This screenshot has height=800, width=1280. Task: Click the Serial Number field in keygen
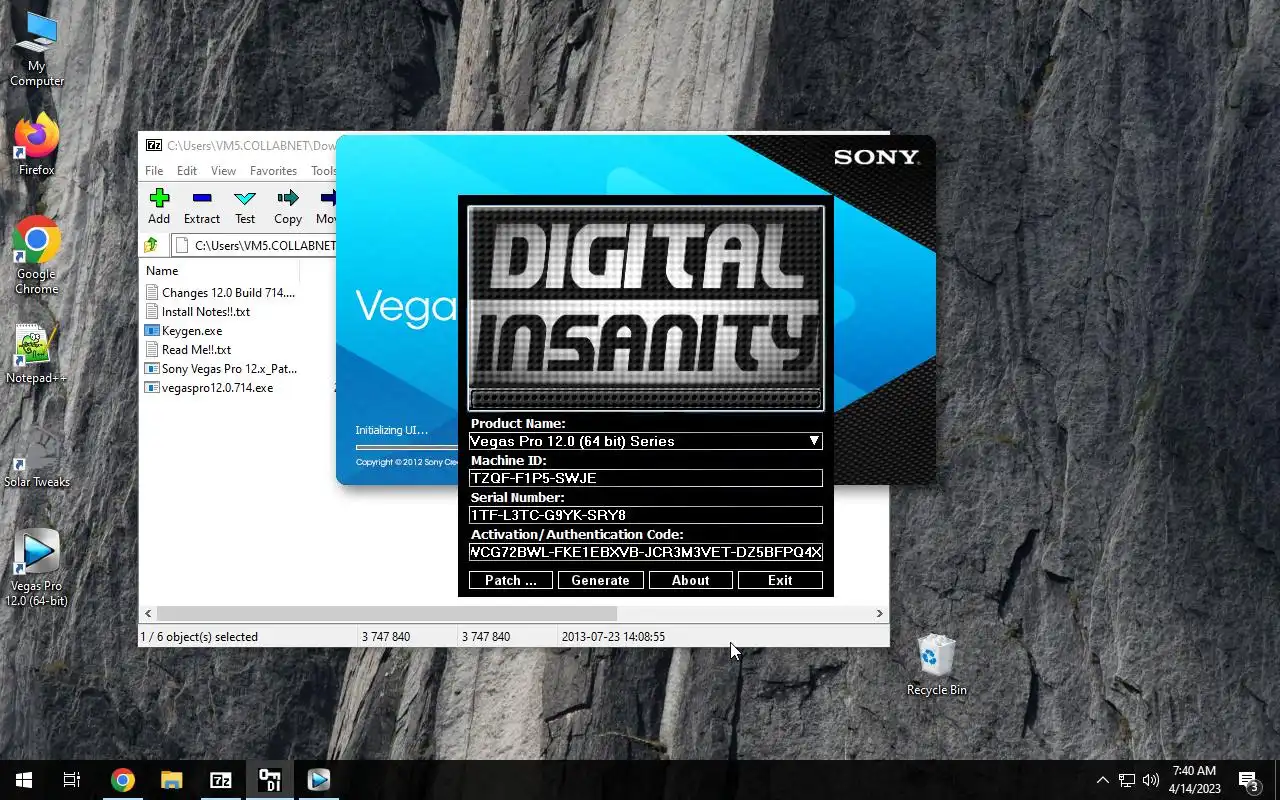[646, 515]
